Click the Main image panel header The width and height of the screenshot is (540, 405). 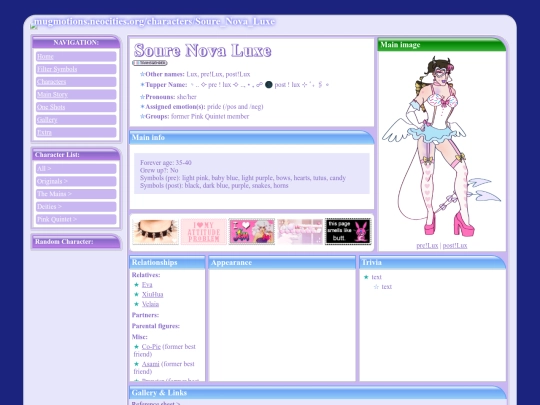[x=442, y=45]
